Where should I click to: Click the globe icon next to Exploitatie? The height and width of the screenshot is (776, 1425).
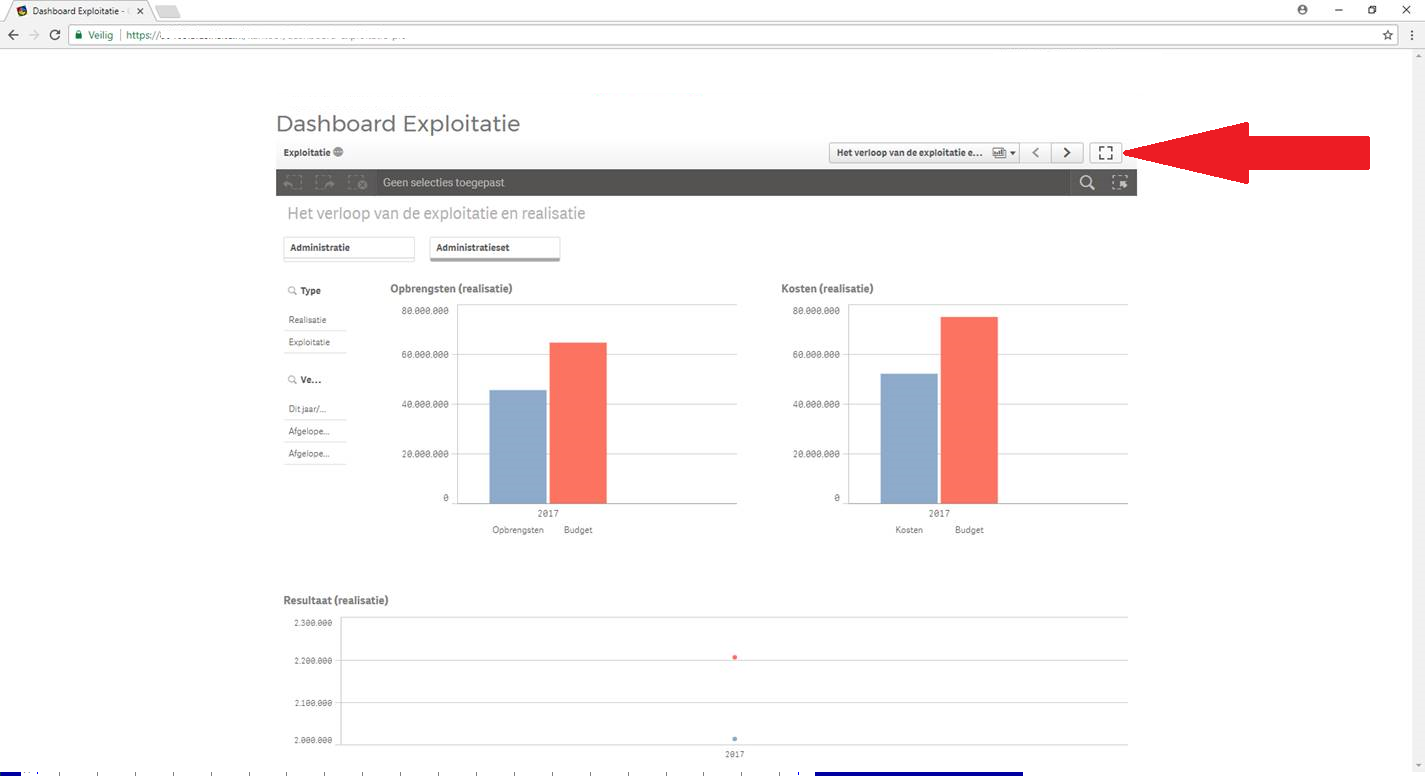(x=339, y=152)
